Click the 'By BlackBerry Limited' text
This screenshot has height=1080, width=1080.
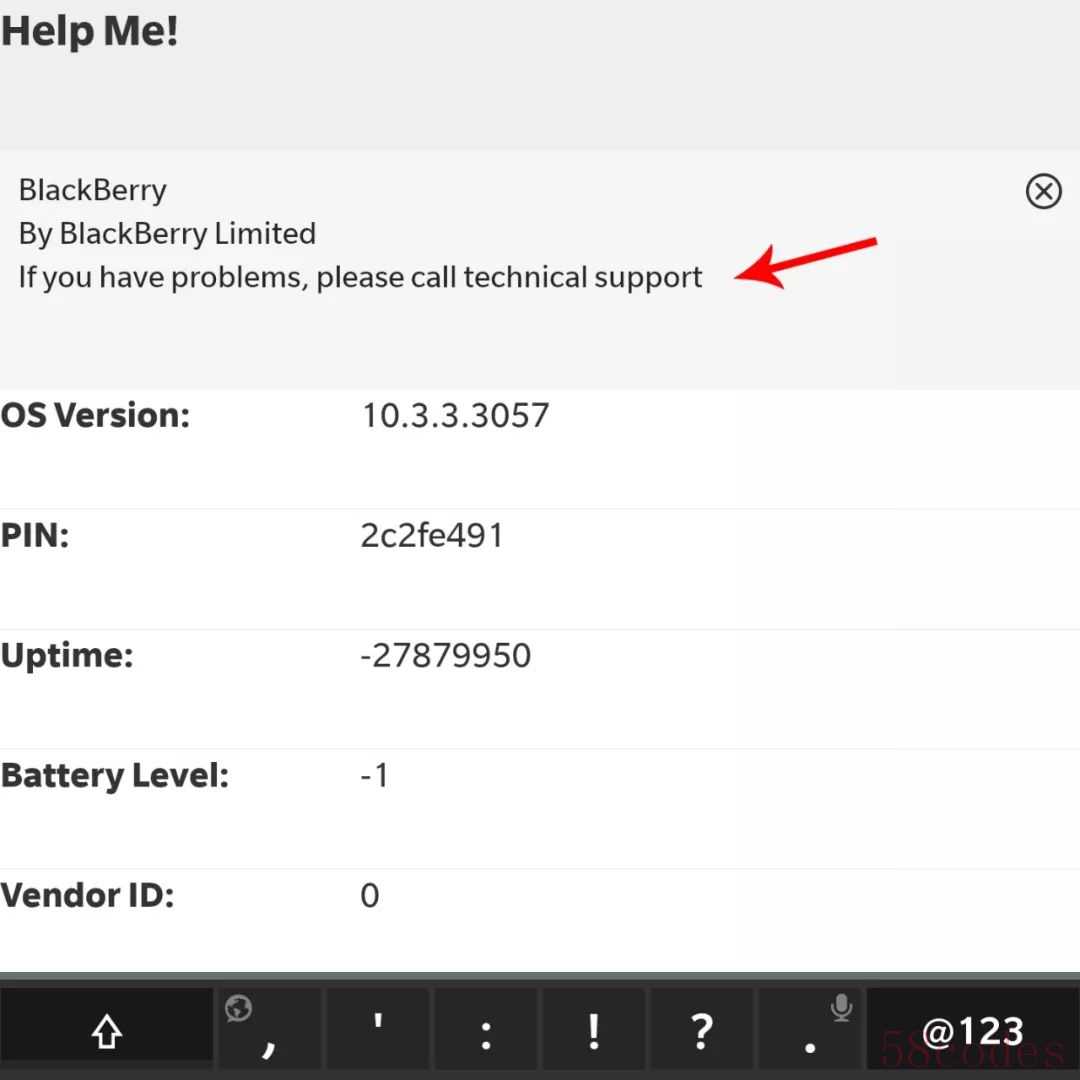[x=167, y=234]
